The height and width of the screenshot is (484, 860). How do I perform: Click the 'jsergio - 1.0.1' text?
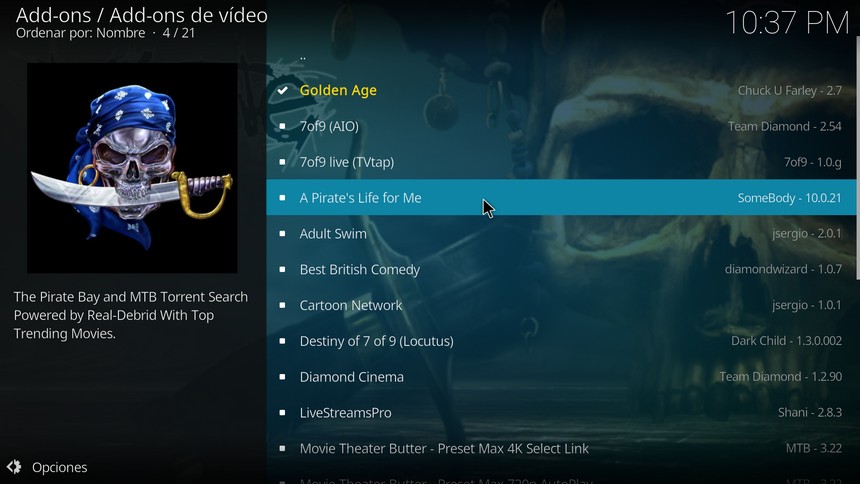point(807,305)
